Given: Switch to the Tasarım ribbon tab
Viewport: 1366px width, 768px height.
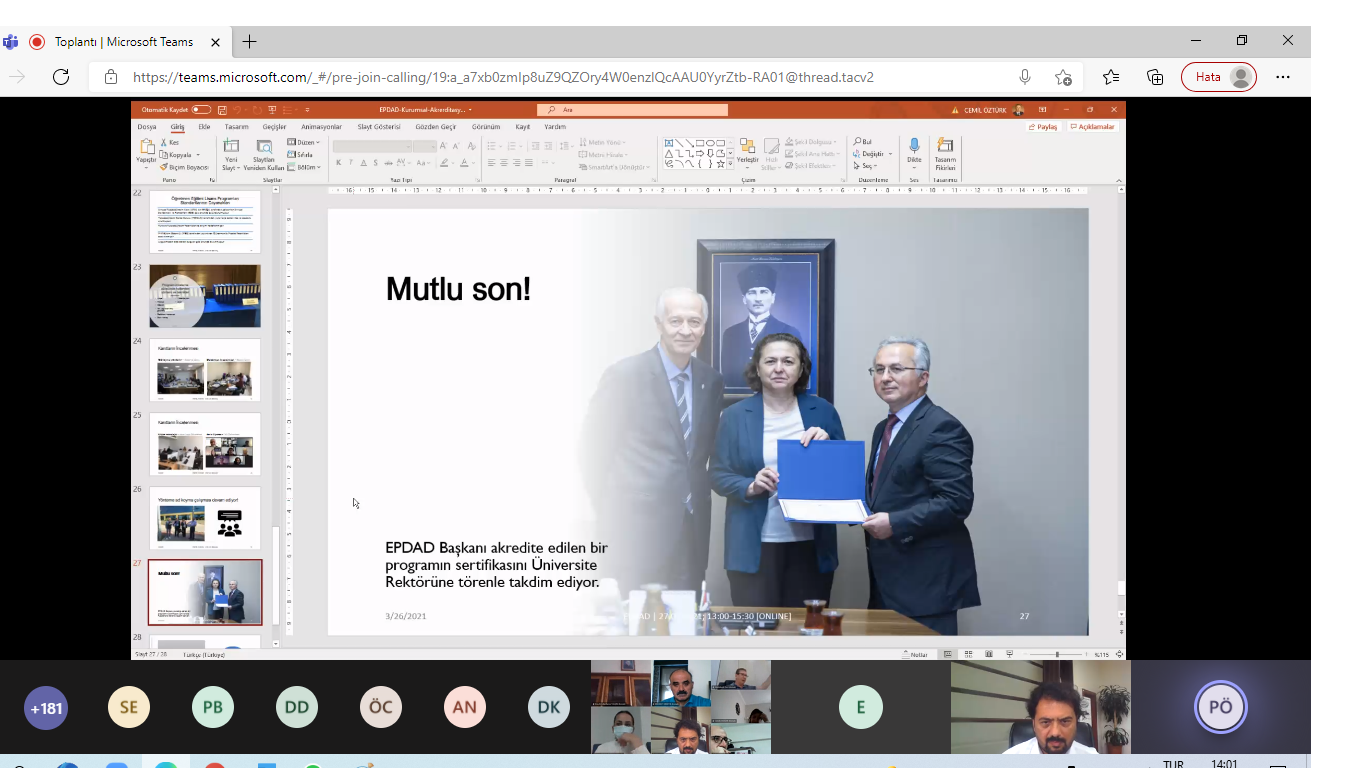Looking at the screenshot, I should pos(236,127).
